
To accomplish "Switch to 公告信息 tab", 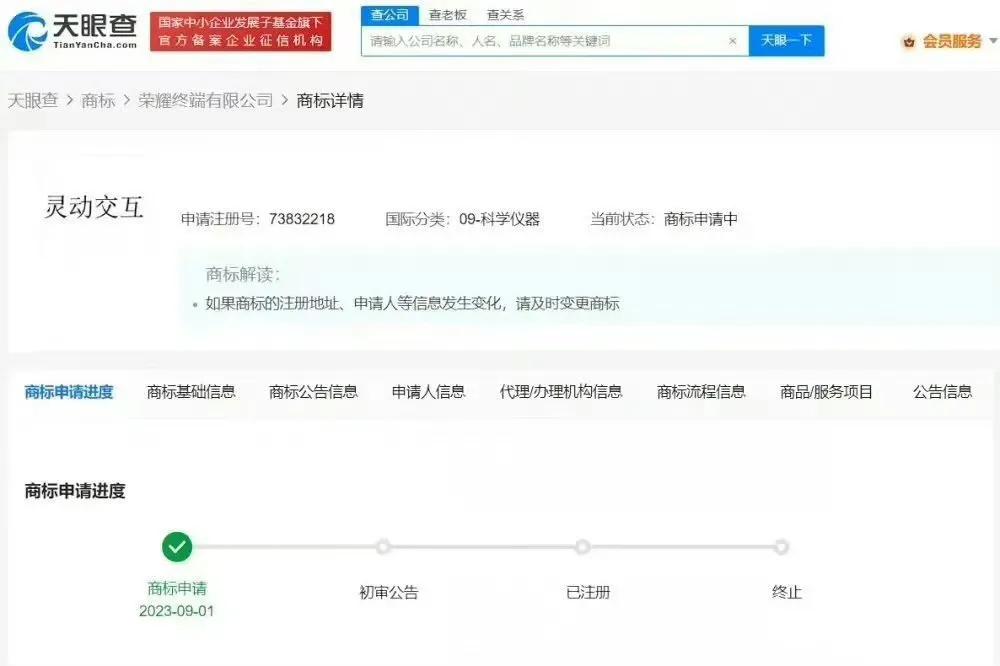I will pos(942,392).
